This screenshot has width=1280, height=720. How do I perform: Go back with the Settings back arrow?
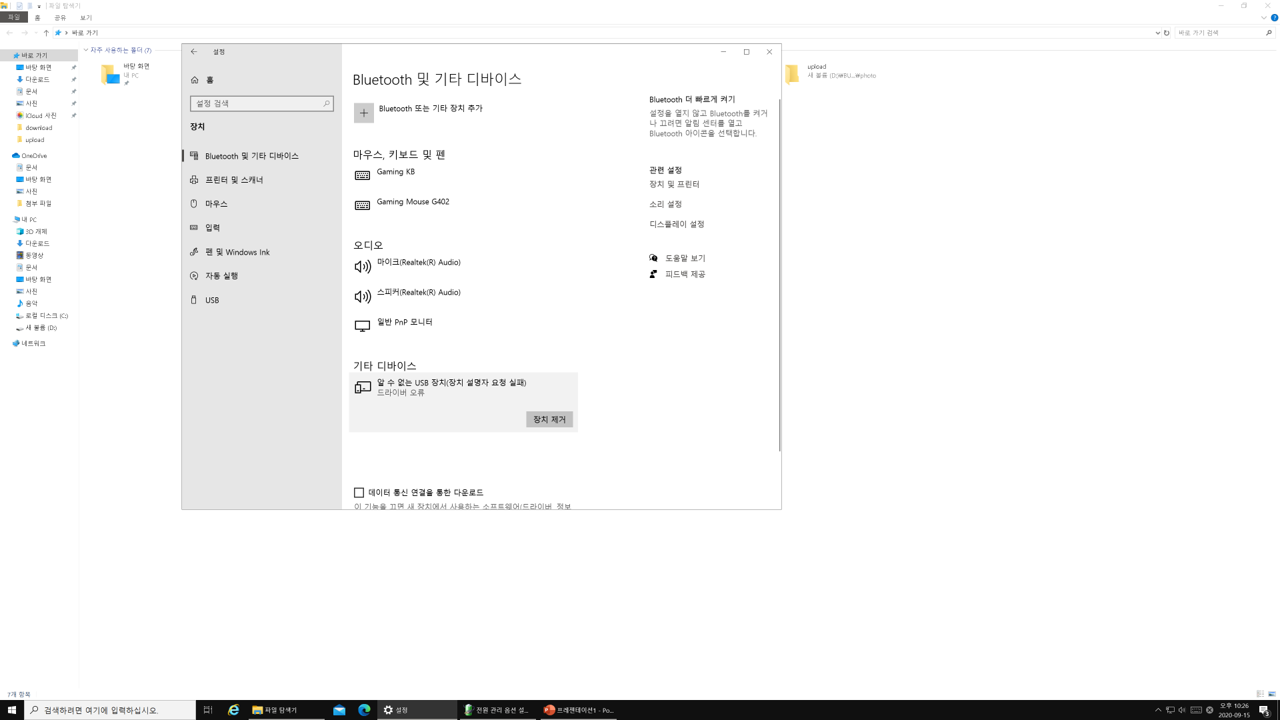coord(194,52)
